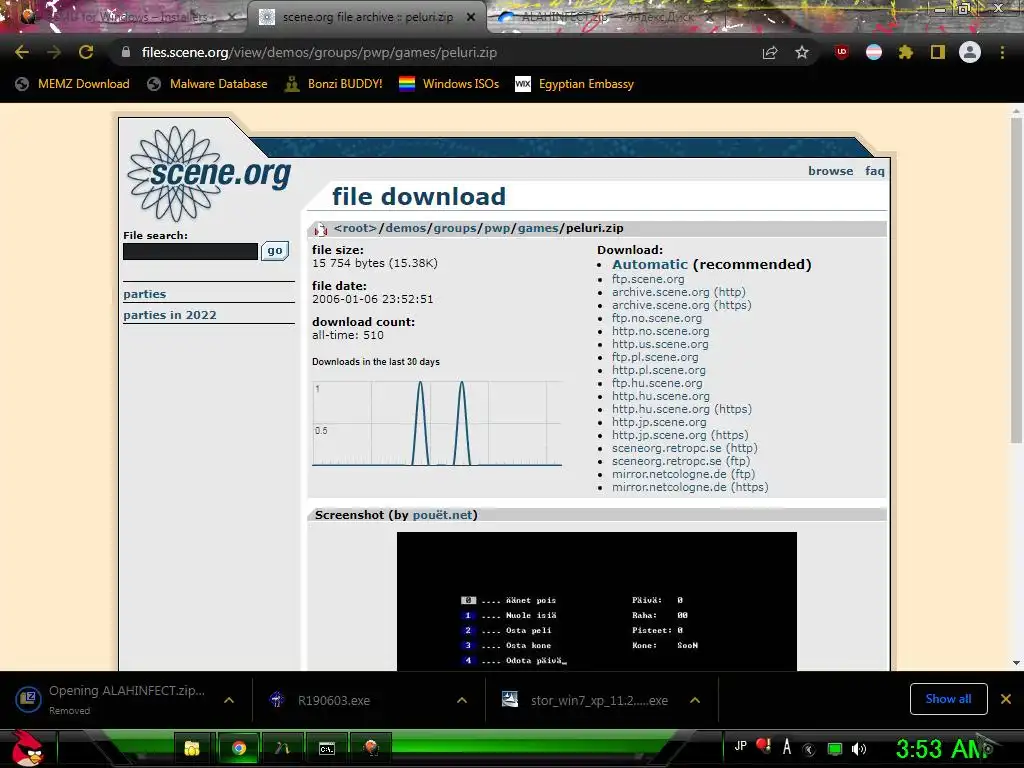Open the Bonzi BUDDY! bookmark
This screenshot has height=768, width=1024.
334,84
